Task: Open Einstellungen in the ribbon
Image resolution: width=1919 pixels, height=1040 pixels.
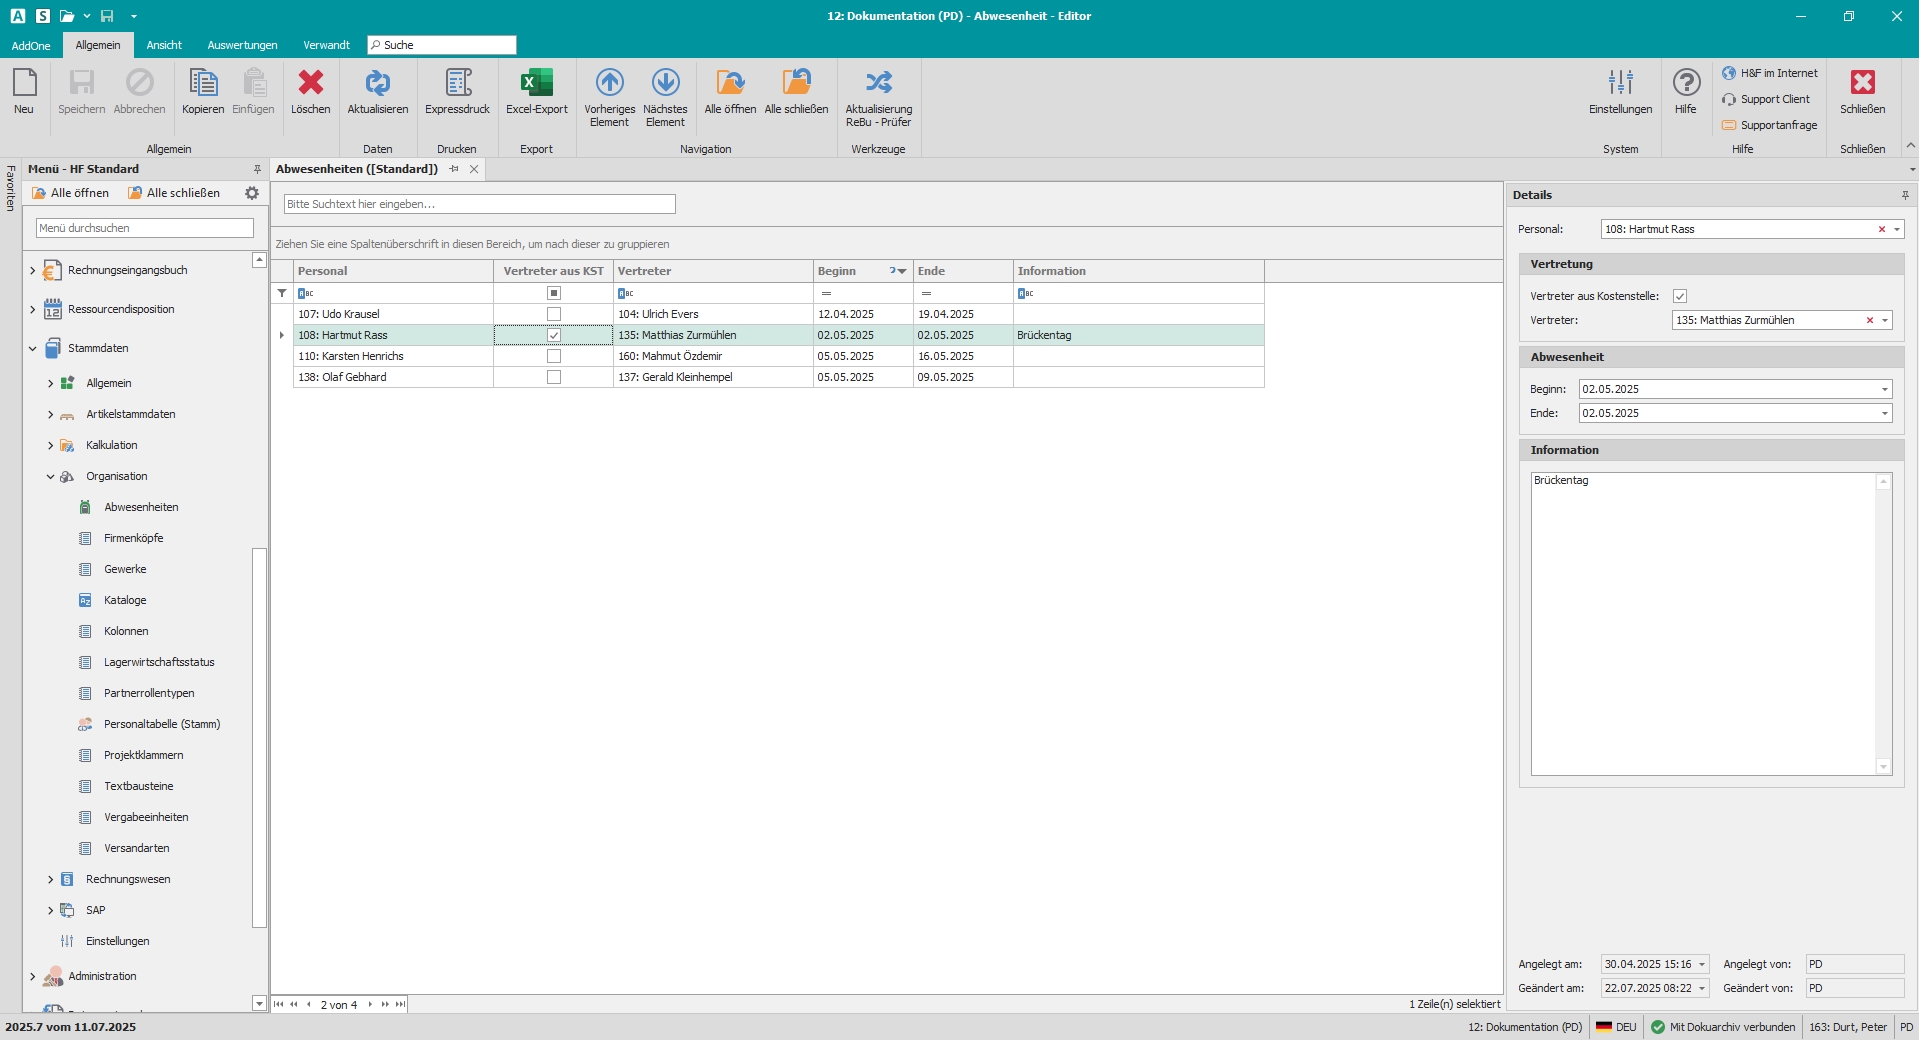Action: point(1620,84)
